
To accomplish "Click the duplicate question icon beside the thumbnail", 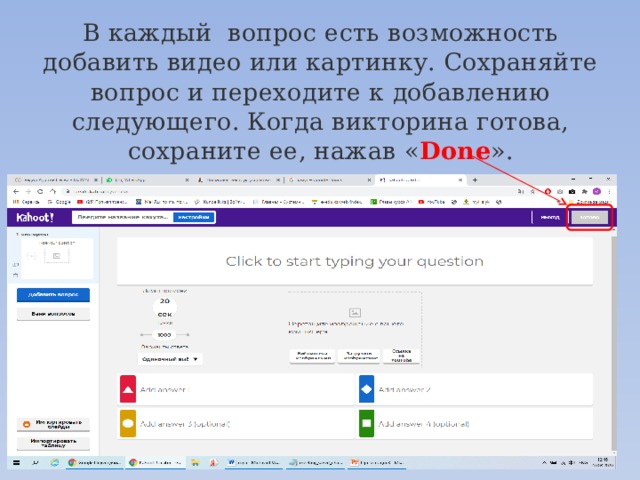I will 16,265.
